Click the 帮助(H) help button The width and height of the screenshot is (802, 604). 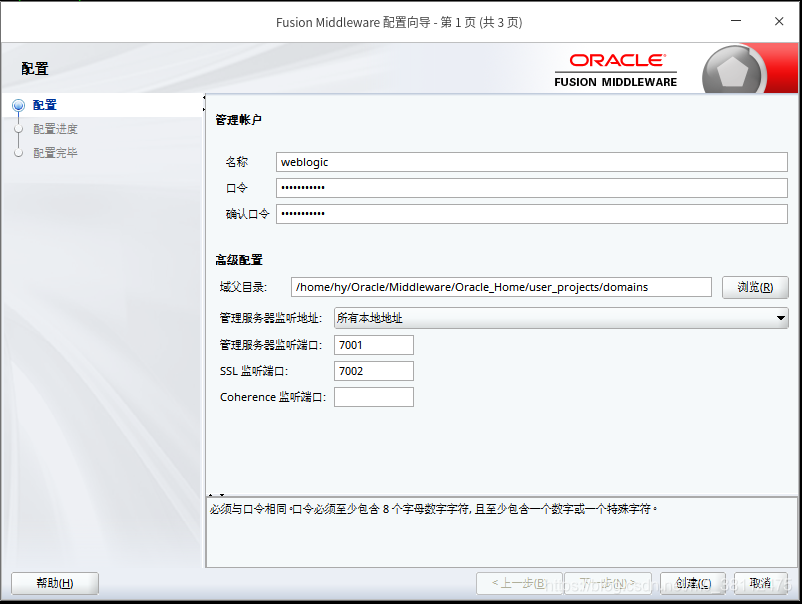tap(55, 583)
